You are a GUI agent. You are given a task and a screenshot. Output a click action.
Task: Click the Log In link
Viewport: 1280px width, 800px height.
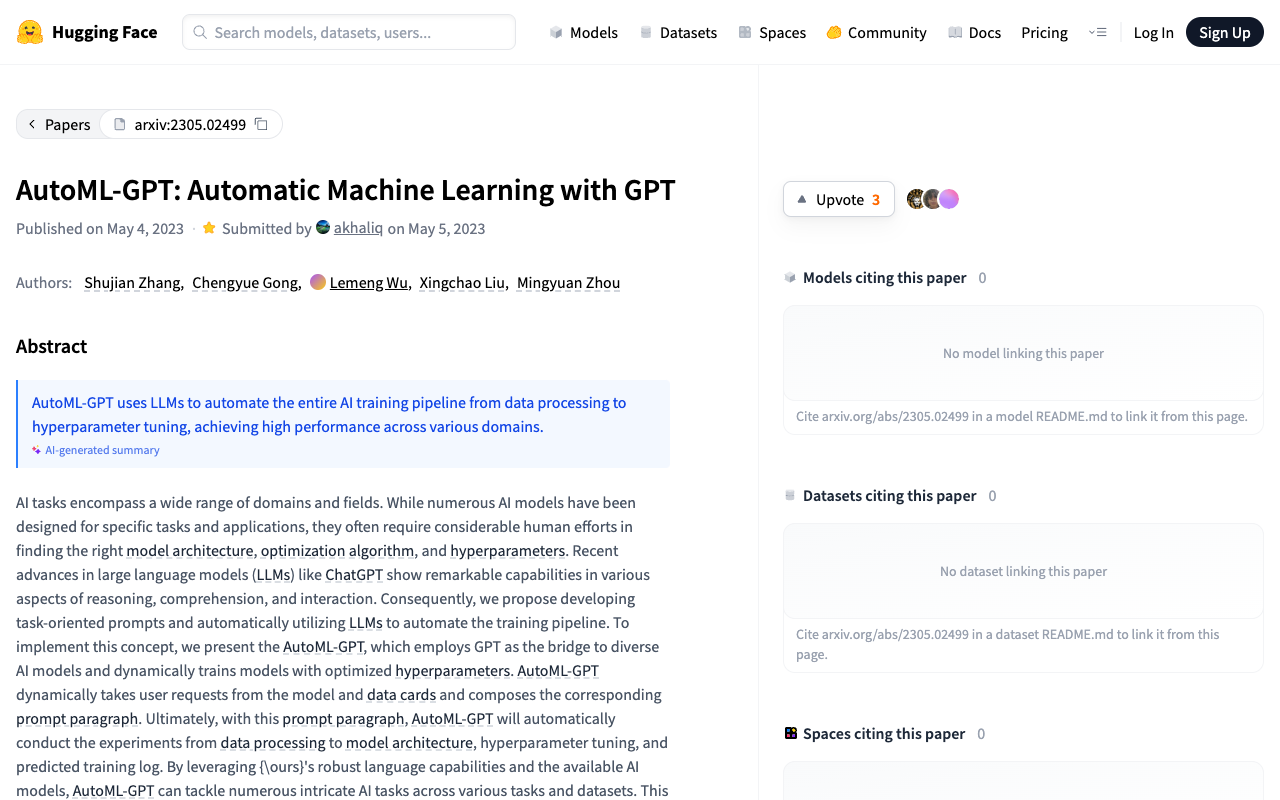coord(1153,32)
